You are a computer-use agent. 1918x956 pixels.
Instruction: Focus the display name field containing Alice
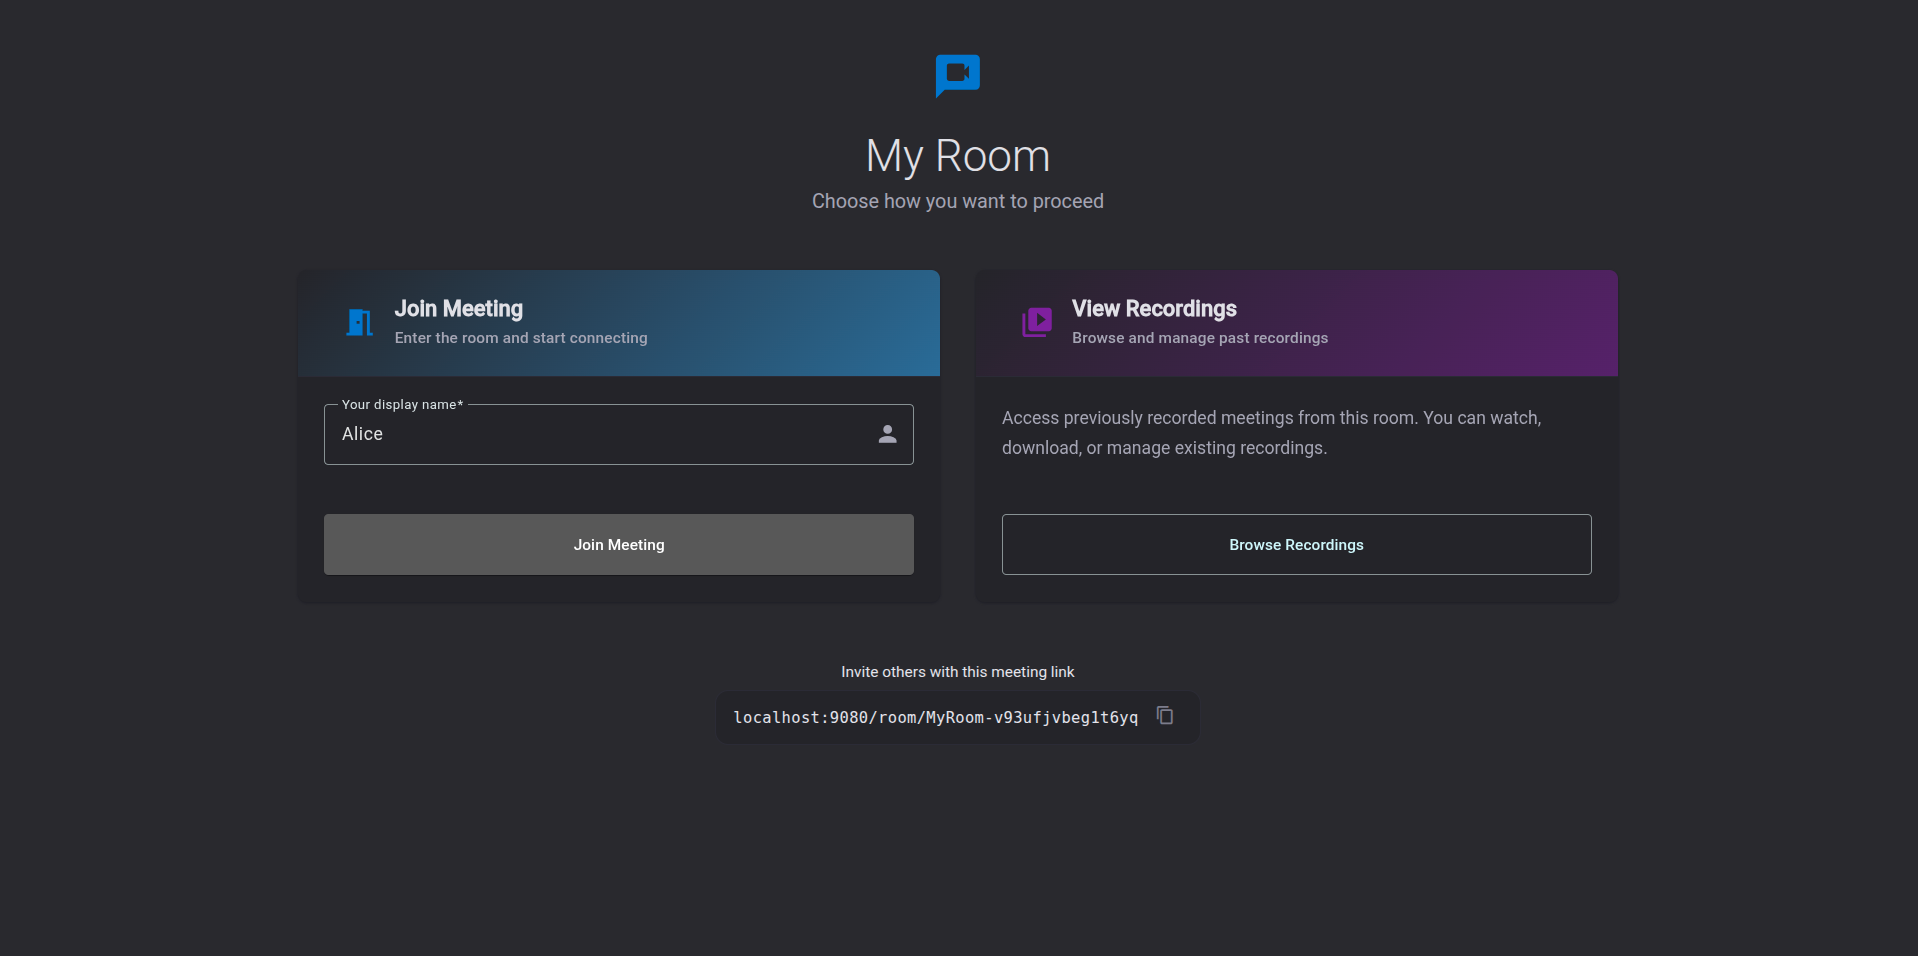(x=600, y=434)
